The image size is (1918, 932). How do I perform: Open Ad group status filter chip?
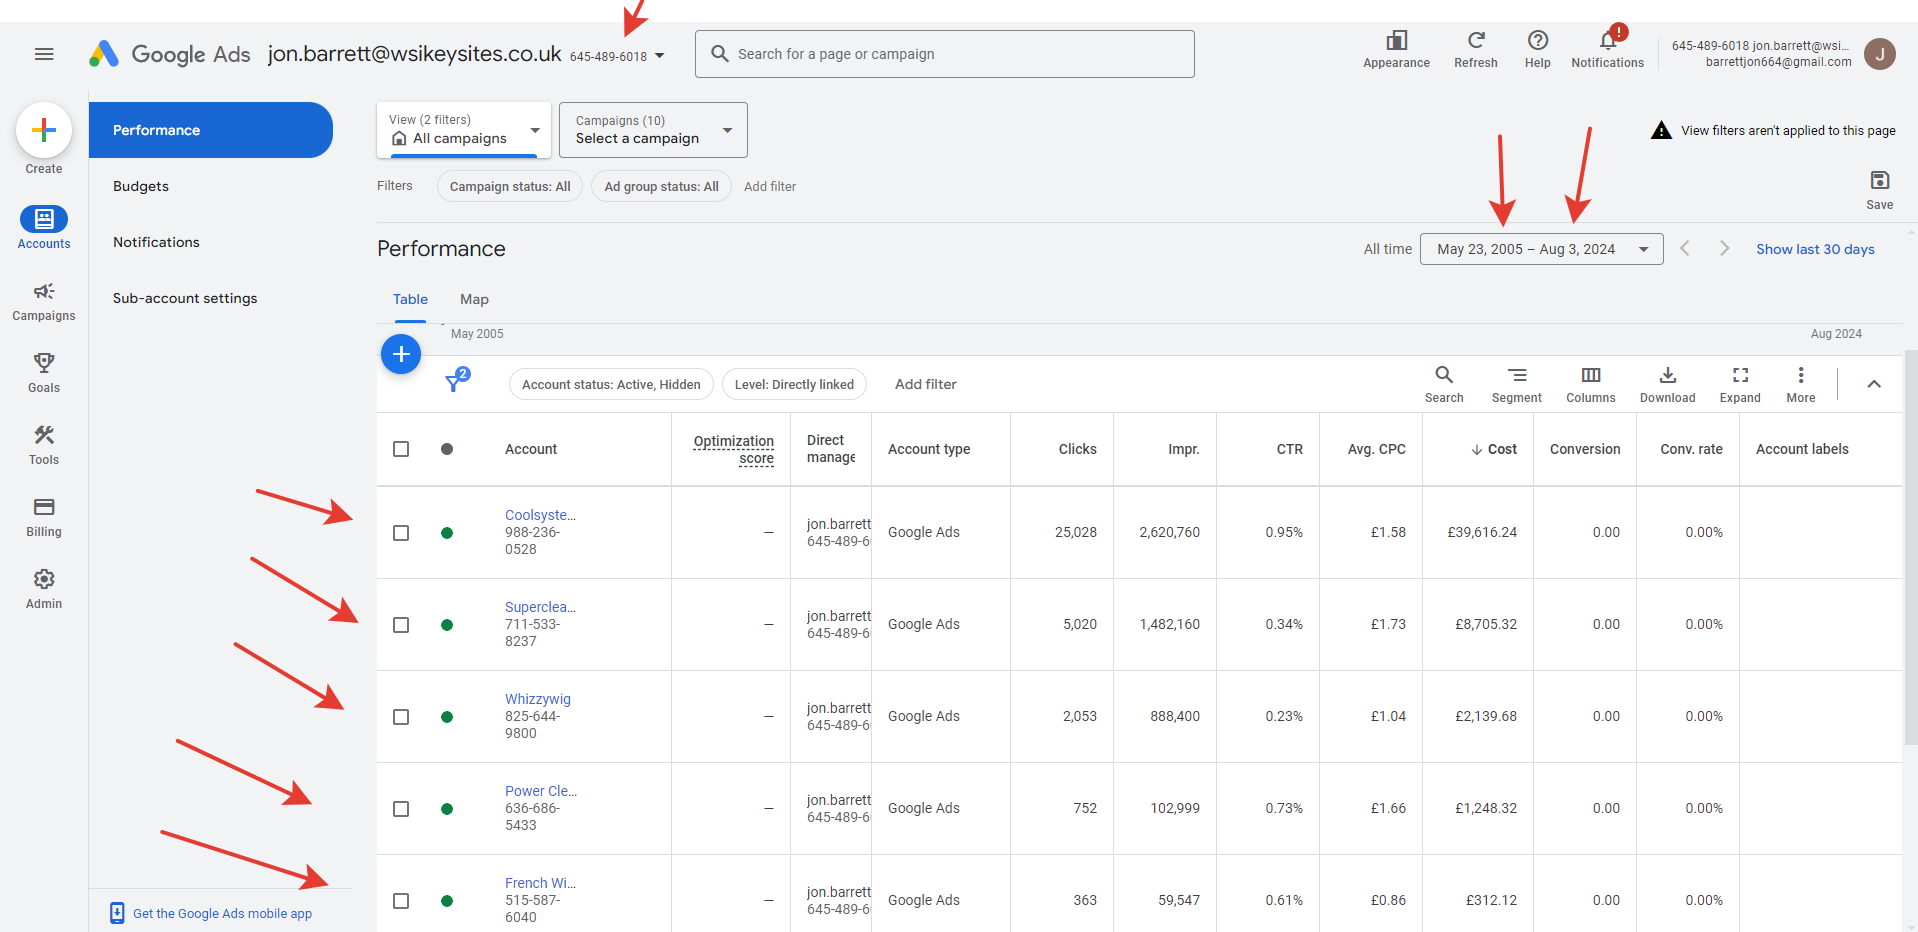(661, 187)
